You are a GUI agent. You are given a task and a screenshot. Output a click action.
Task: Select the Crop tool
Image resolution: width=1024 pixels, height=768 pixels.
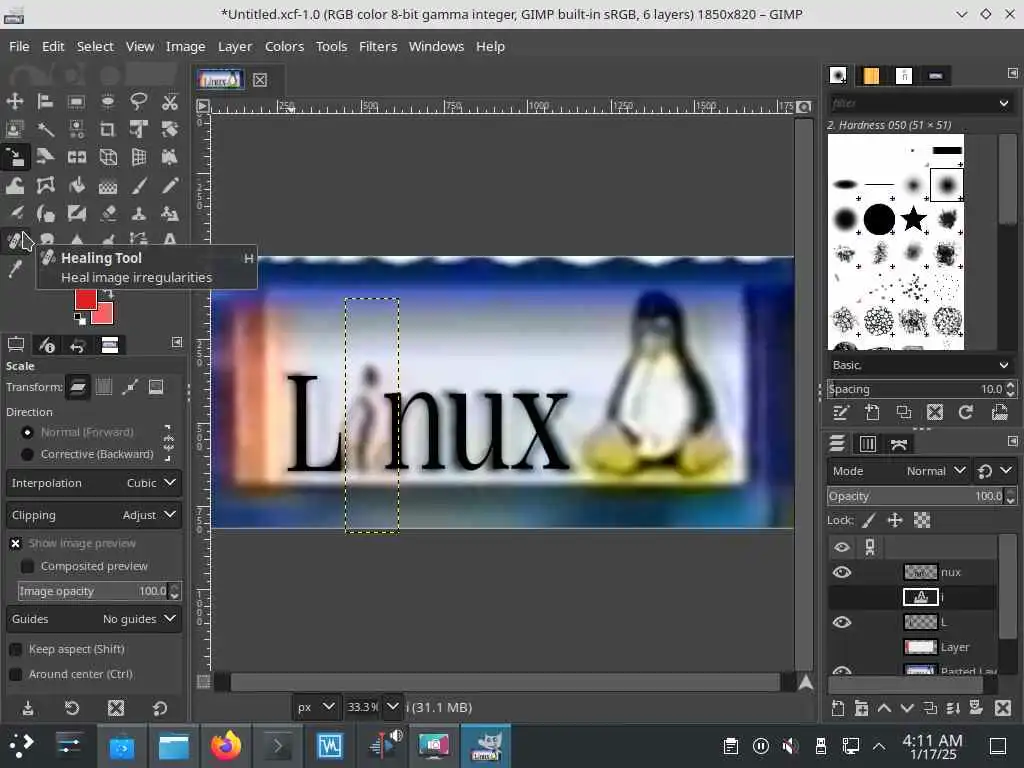point(108,129)
